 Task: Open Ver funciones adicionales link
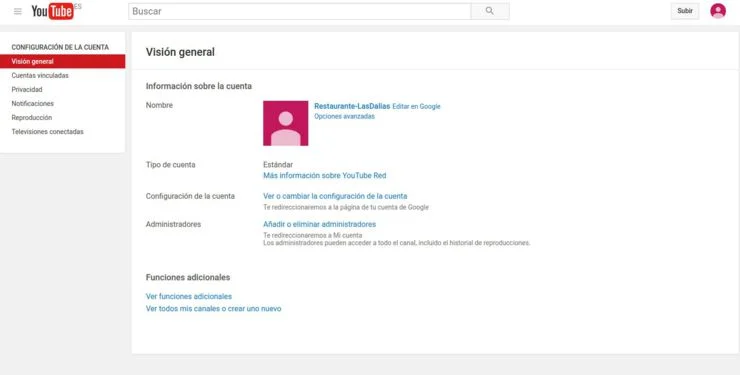[x=189, y=297]
